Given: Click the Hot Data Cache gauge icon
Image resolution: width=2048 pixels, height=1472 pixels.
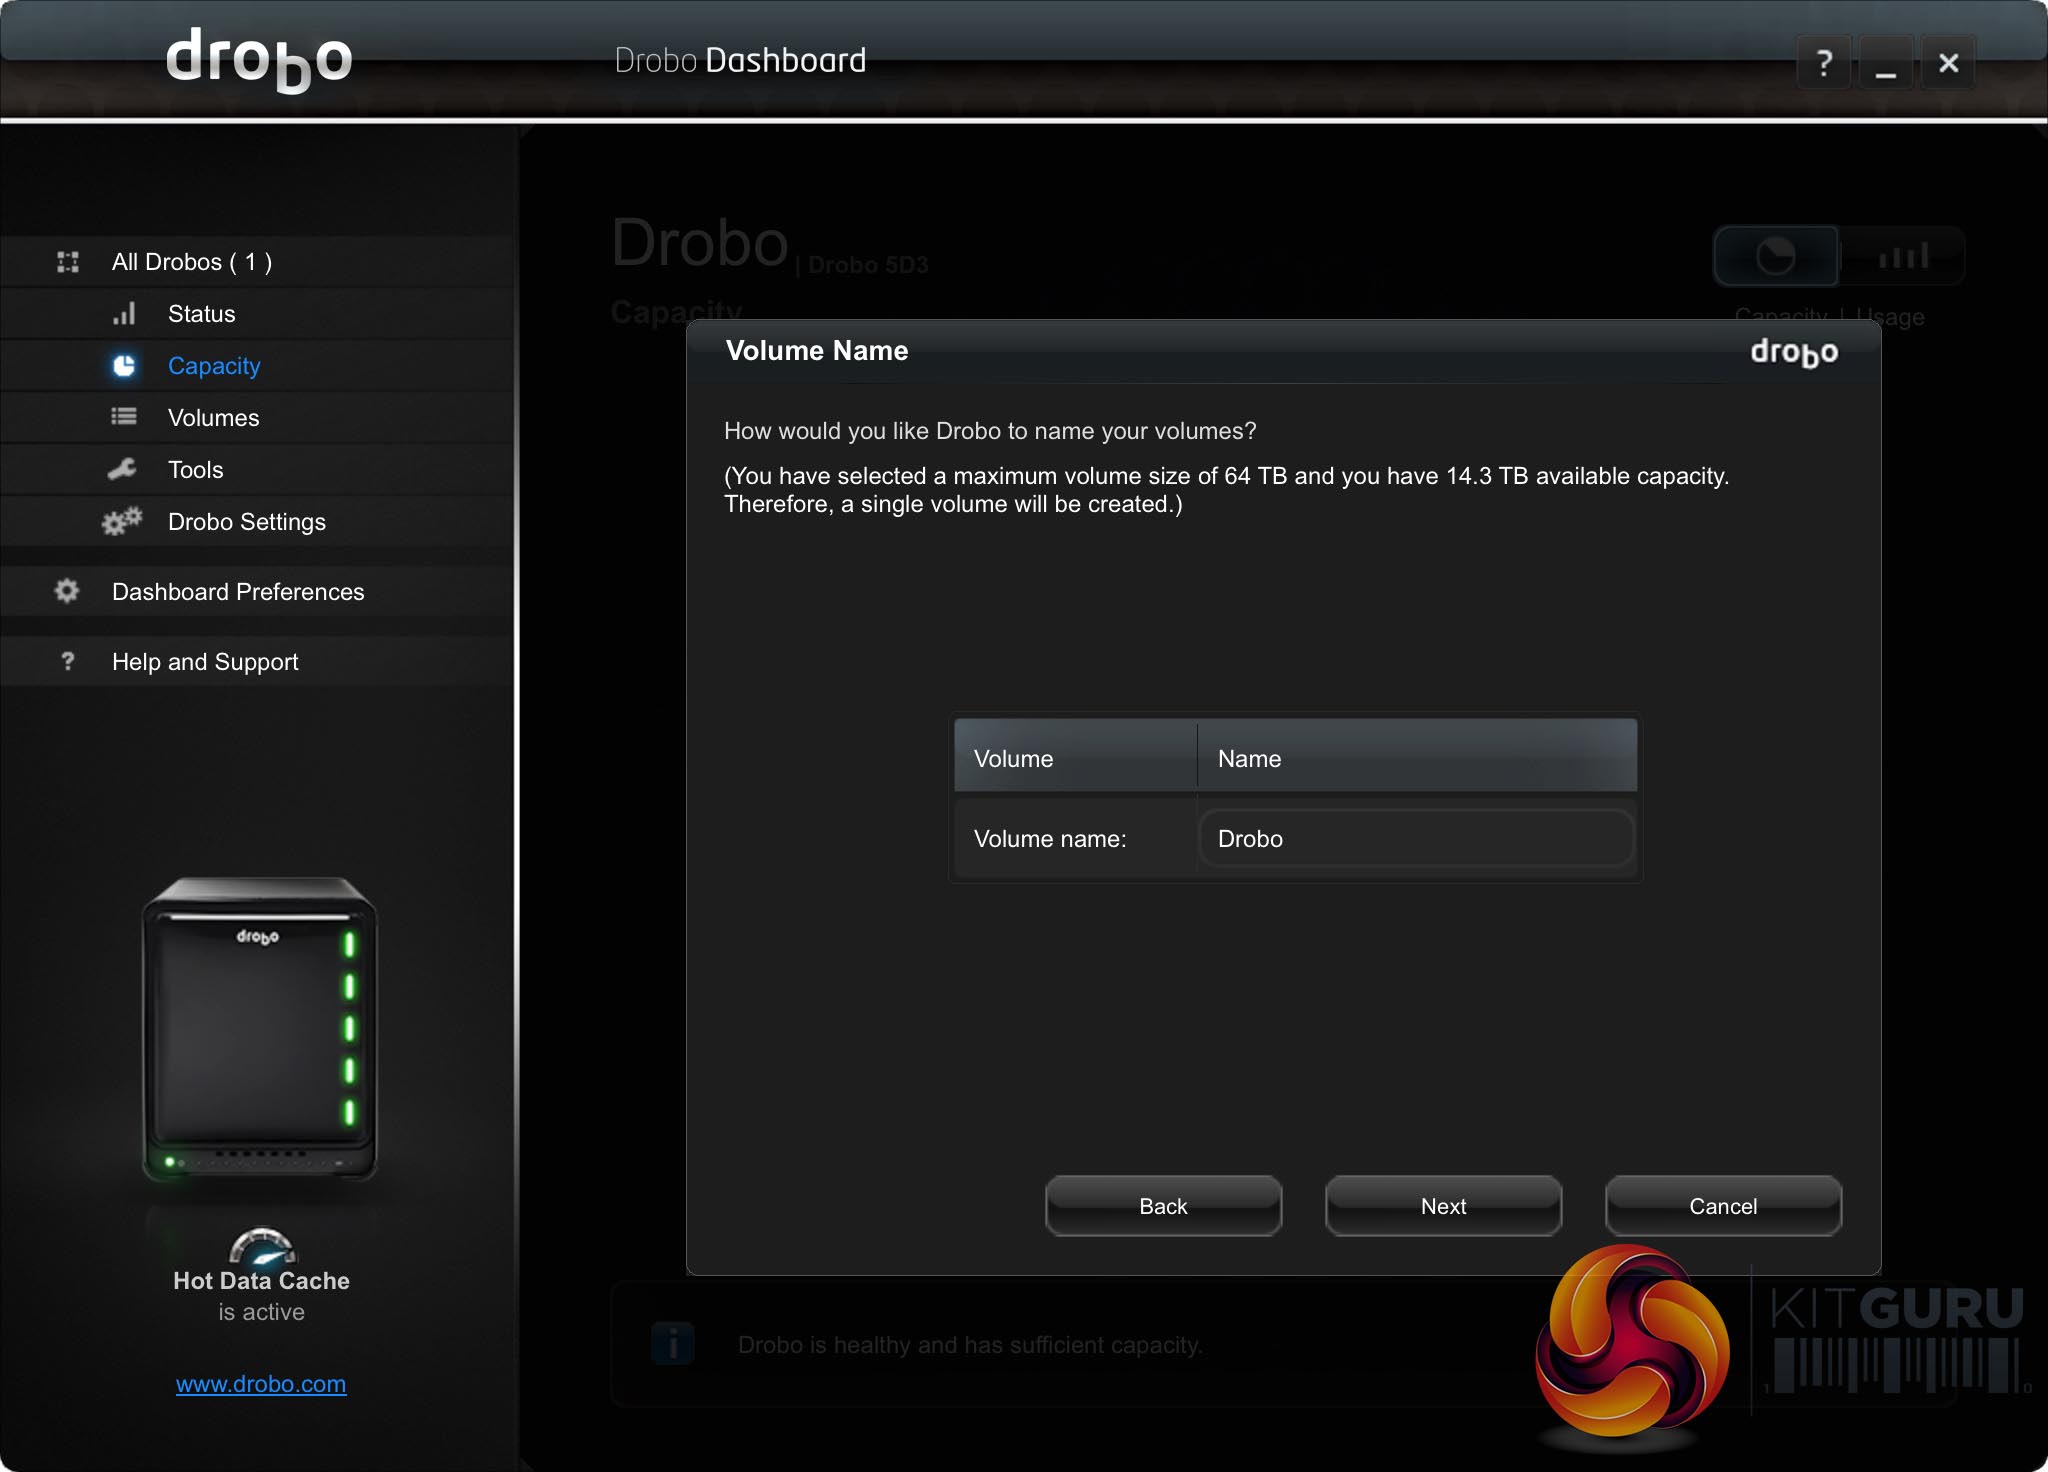Looking at the screenshot, I should pos(262,1247).
